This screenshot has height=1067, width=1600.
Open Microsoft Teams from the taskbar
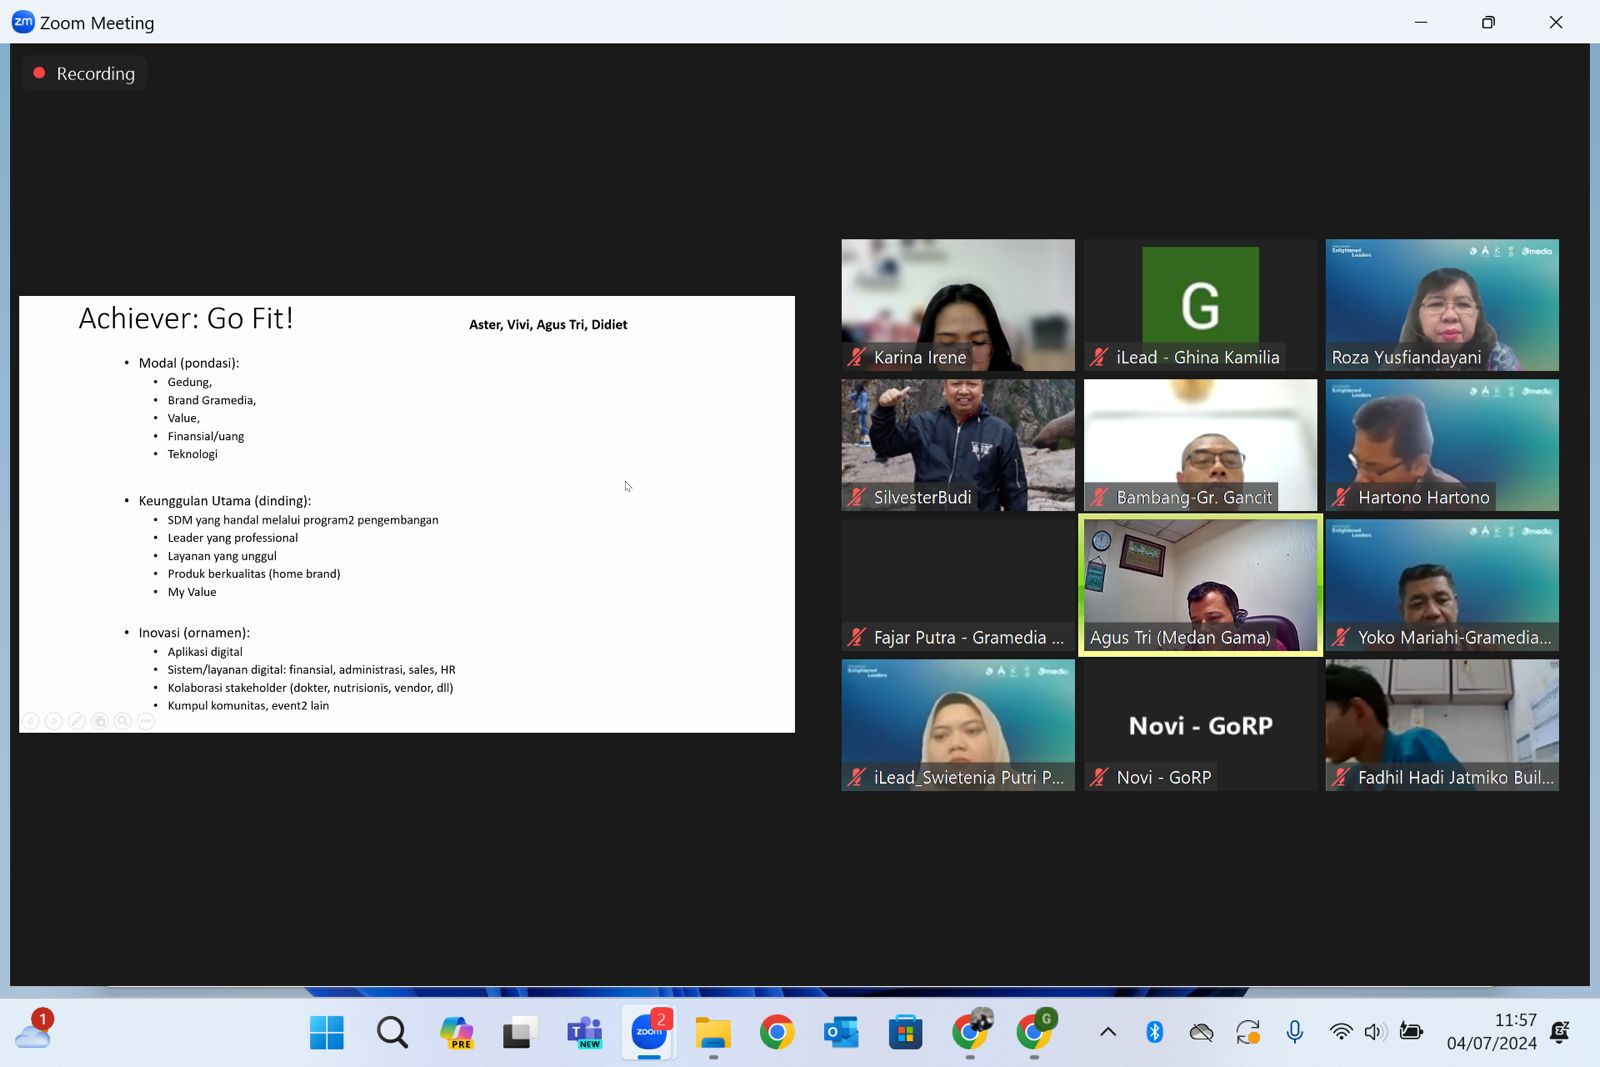(584, 1032)
